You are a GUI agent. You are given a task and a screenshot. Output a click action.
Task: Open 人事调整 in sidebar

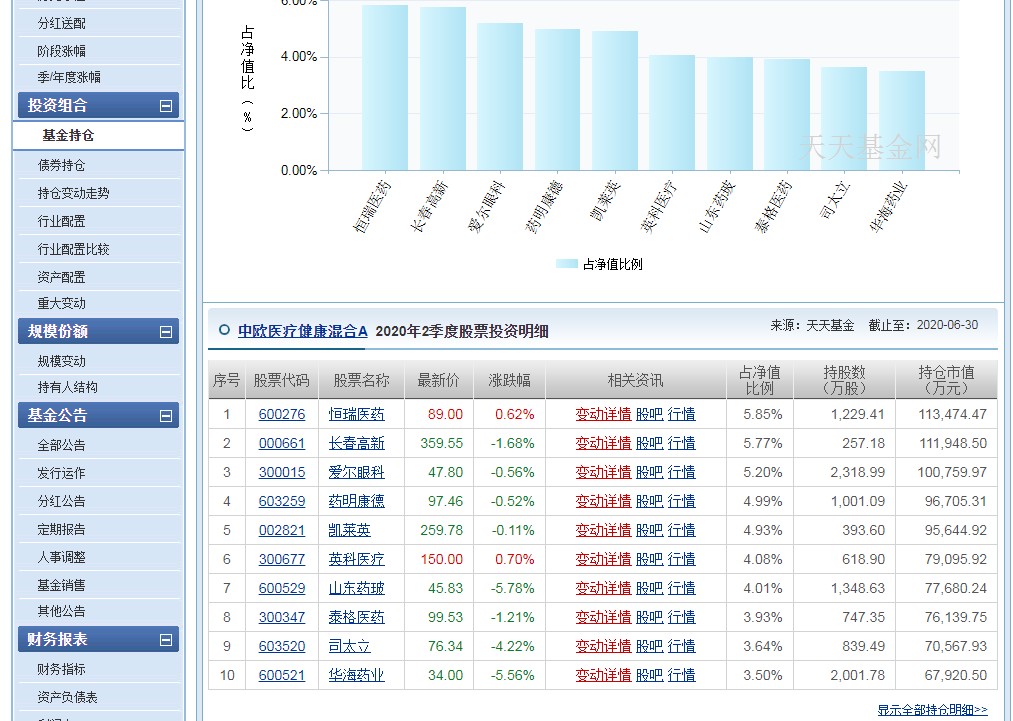point(61,557)
